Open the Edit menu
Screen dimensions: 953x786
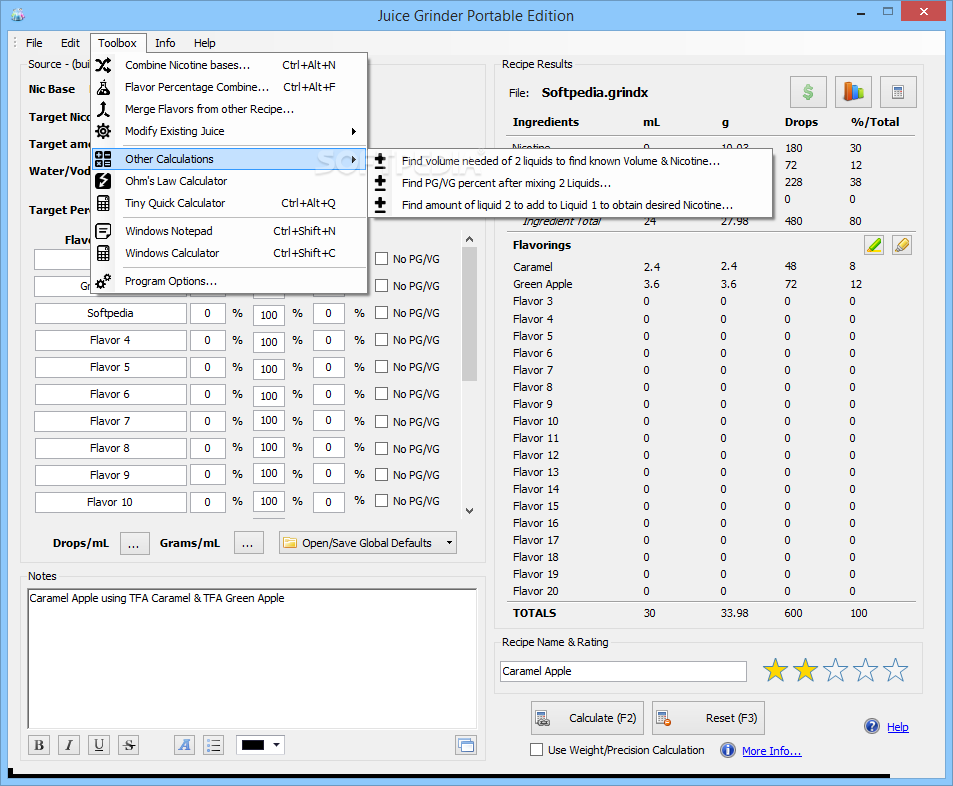pyautogui.click(x=70, y=43)
